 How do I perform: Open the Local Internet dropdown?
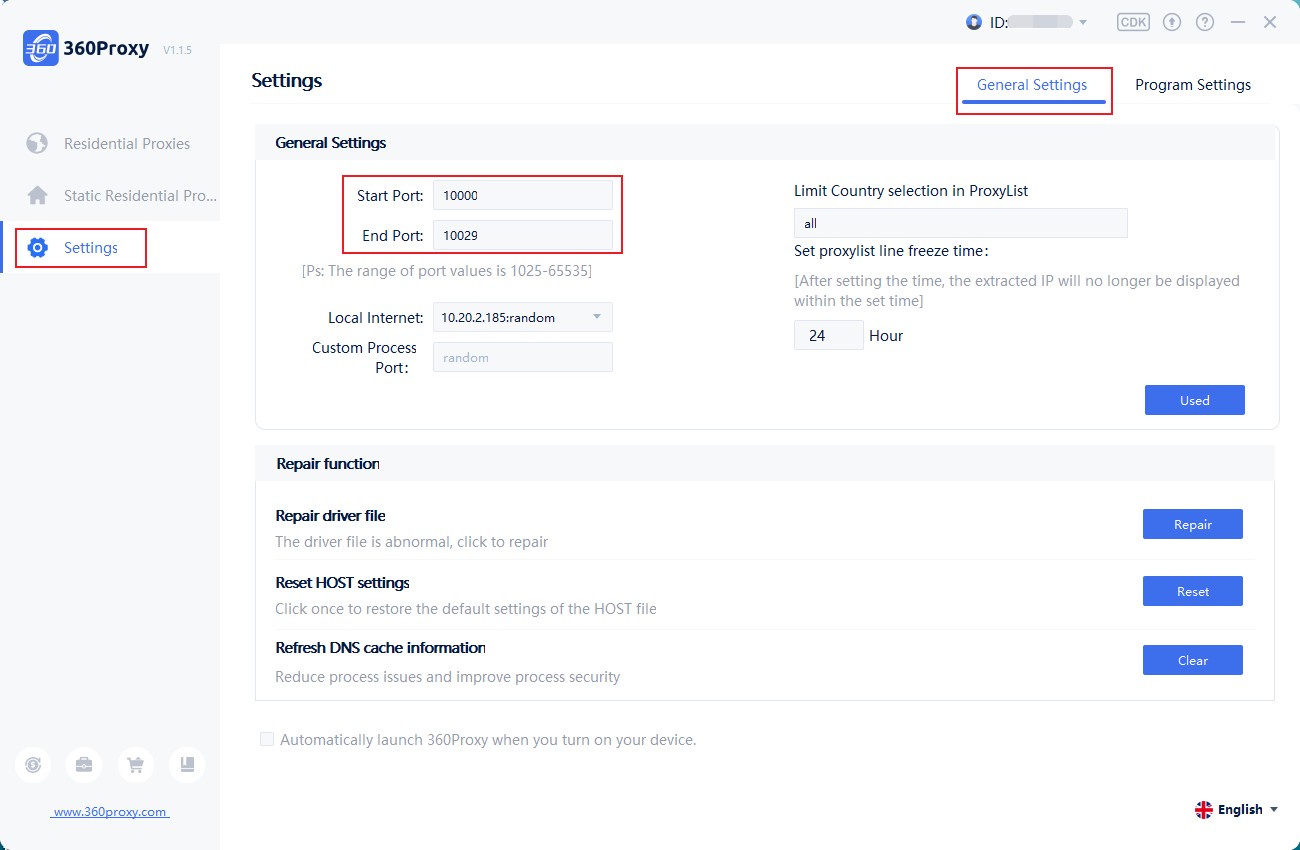click(x=523, y=317)
